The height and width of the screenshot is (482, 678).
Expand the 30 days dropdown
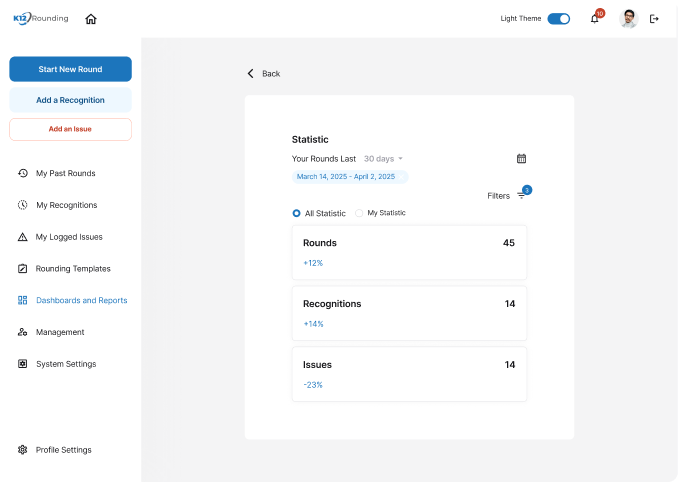click(x=384, y=159)
